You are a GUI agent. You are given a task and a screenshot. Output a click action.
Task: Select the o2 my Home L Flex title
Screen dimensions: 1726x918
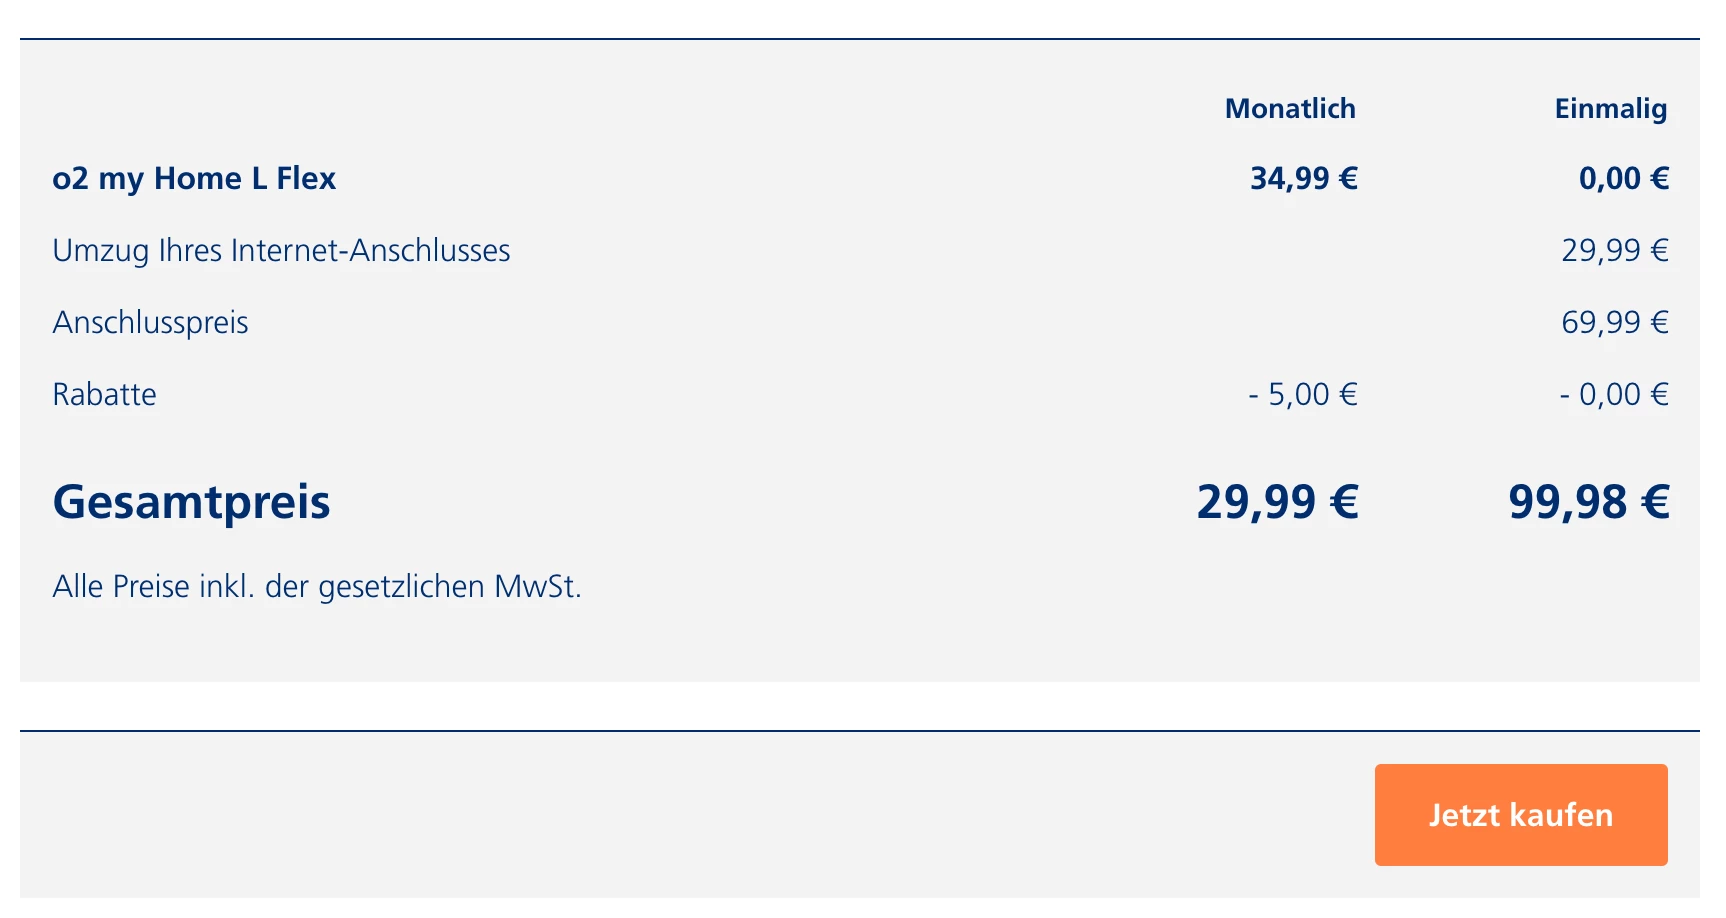point(194,178)
